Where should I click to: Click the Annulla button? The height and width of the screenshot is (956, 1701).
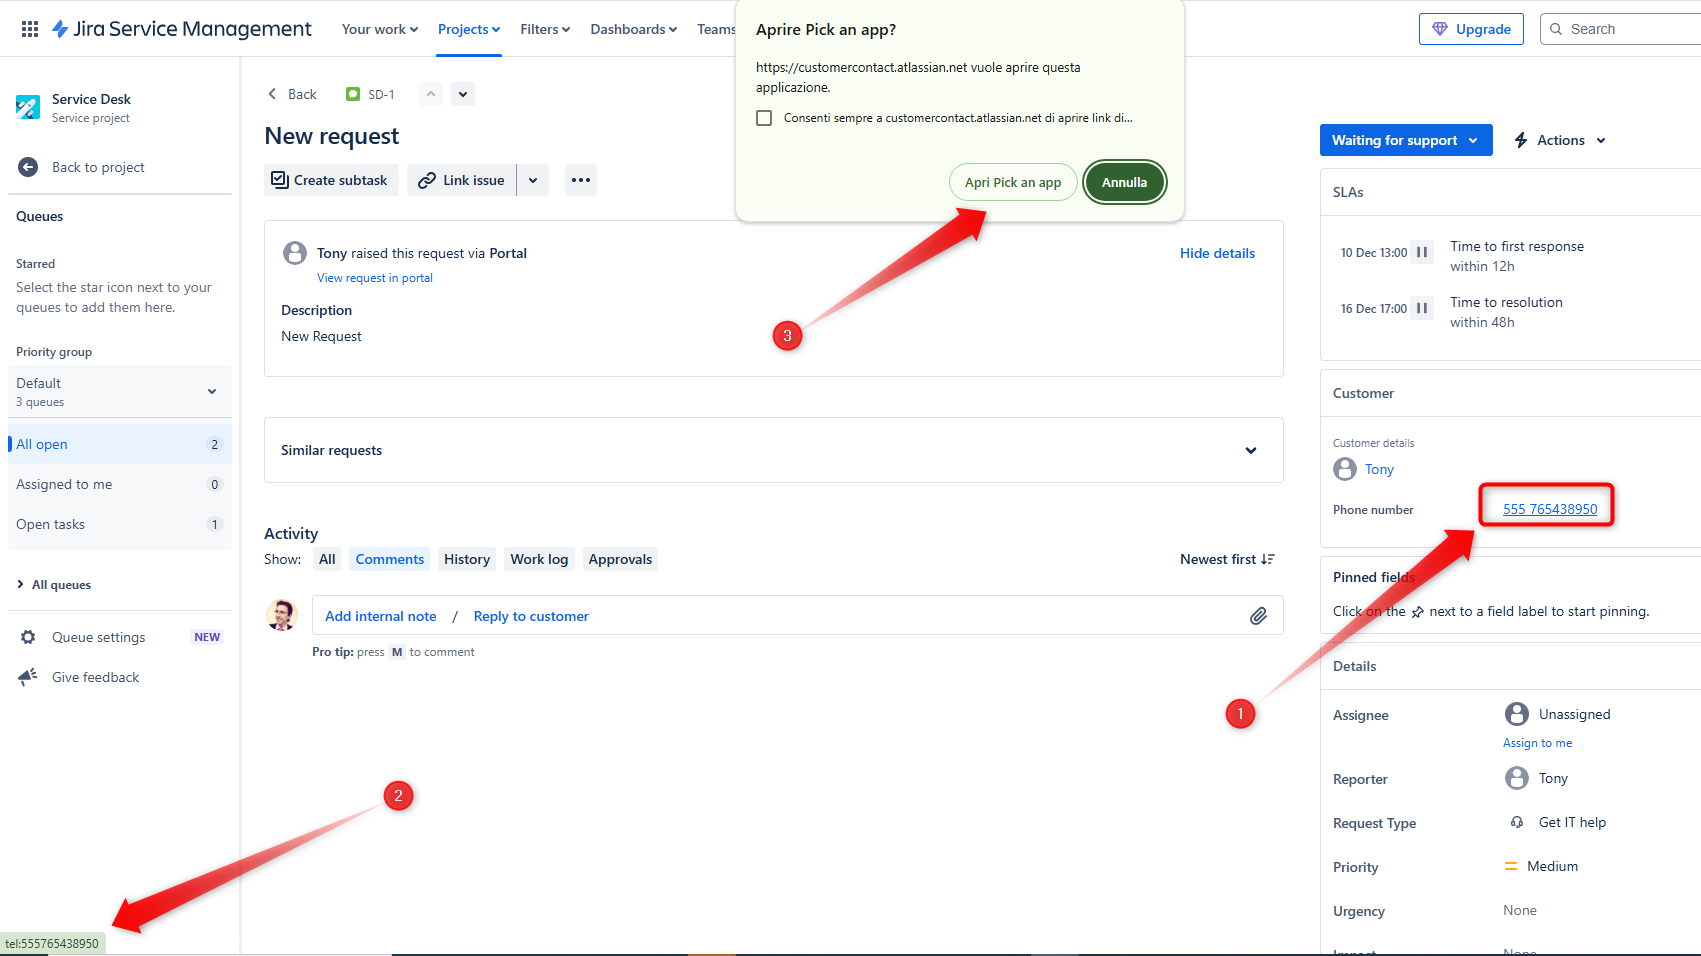(1125, 182)
